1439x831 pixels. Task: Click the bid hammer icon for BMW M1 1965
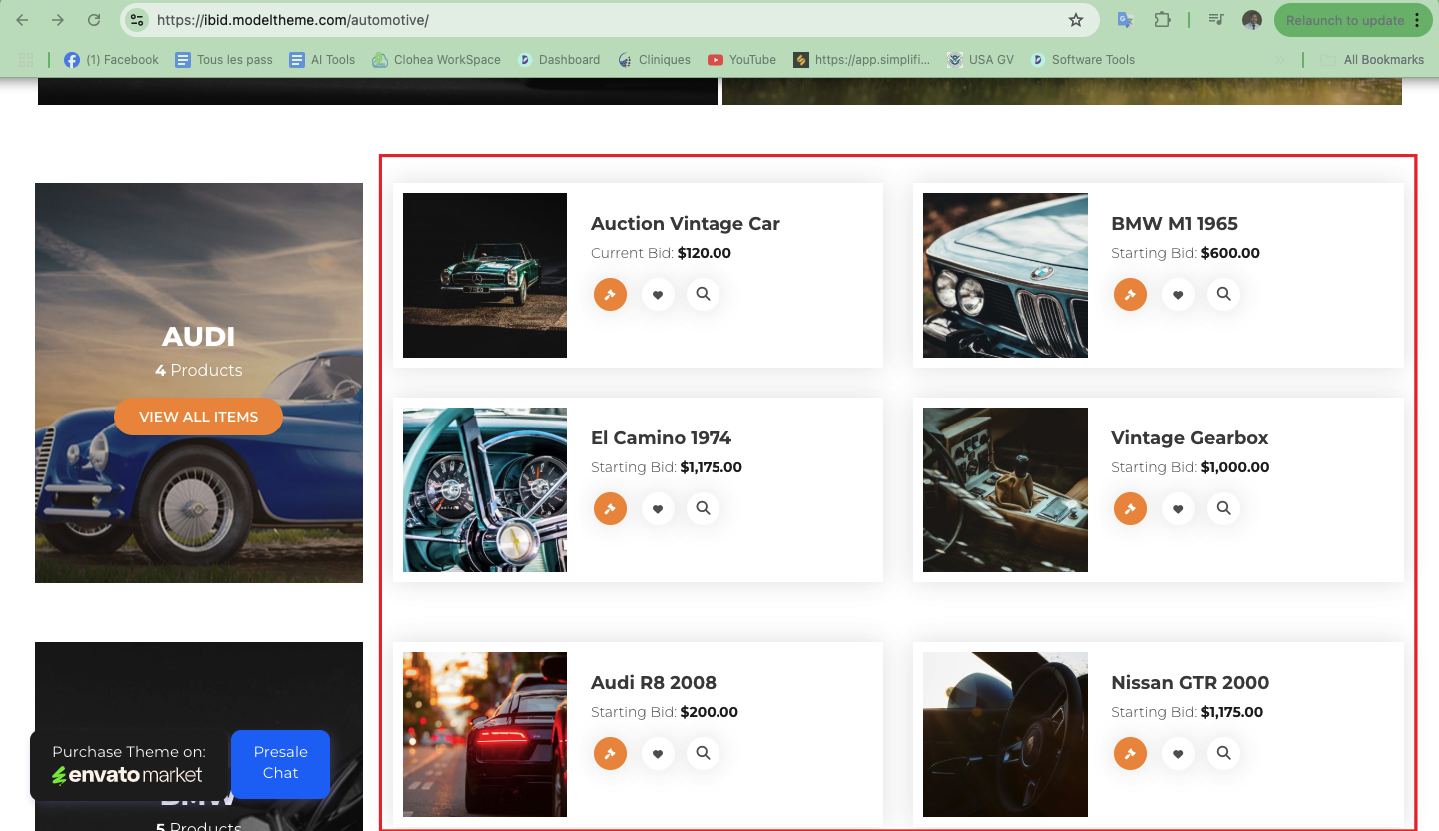pos(1130,295)
